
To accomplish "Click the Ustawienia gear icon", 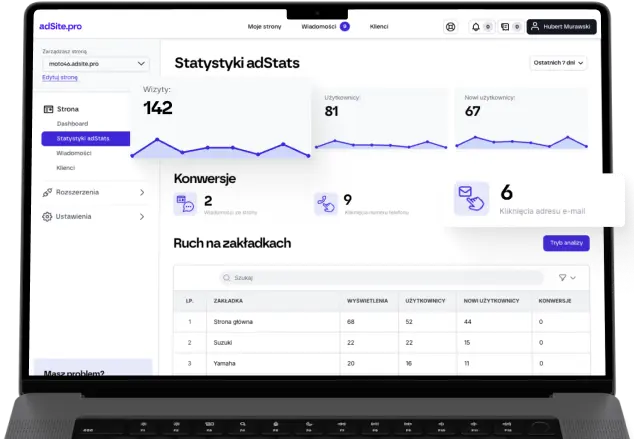I will (48, 216).
